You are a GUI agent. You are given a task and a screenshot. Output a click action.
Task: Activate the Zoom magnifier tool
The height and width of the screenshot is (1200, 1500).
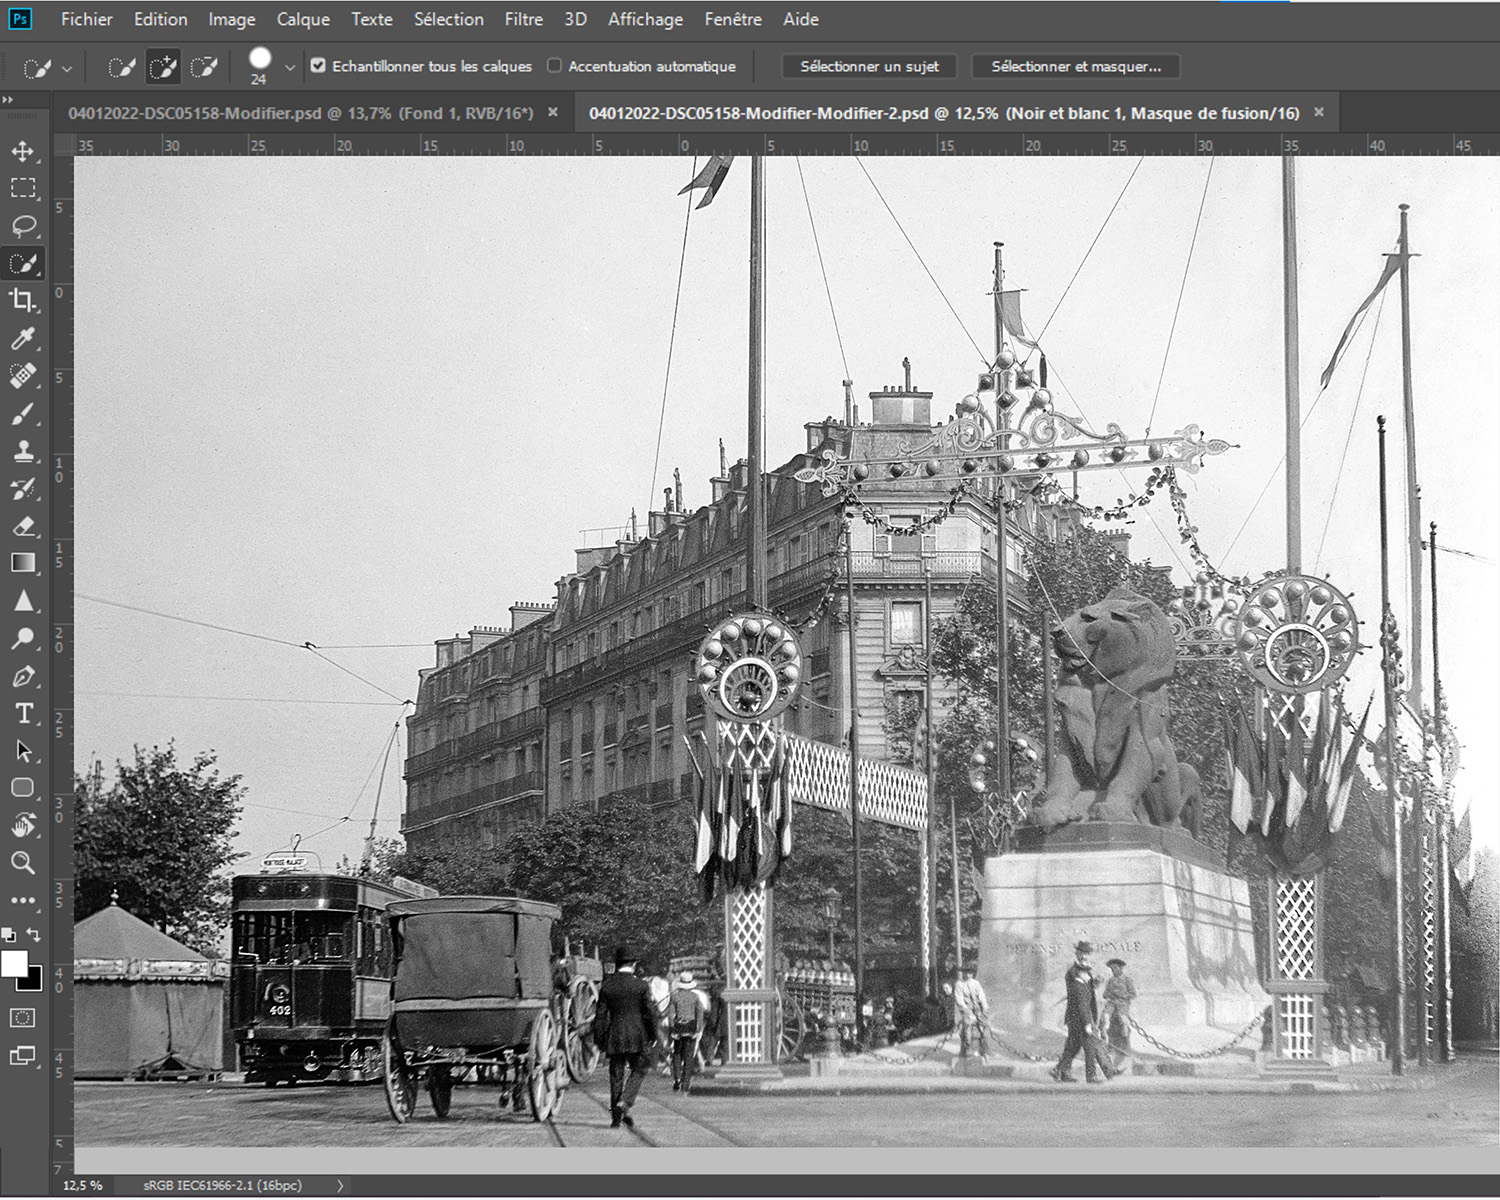tap(23, 863)
